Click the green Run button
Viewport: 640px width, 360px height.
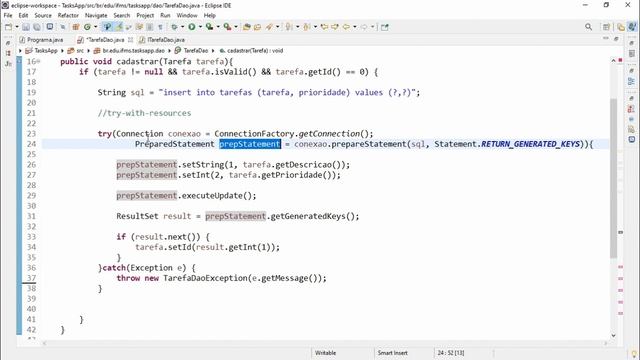click(191, 27)
